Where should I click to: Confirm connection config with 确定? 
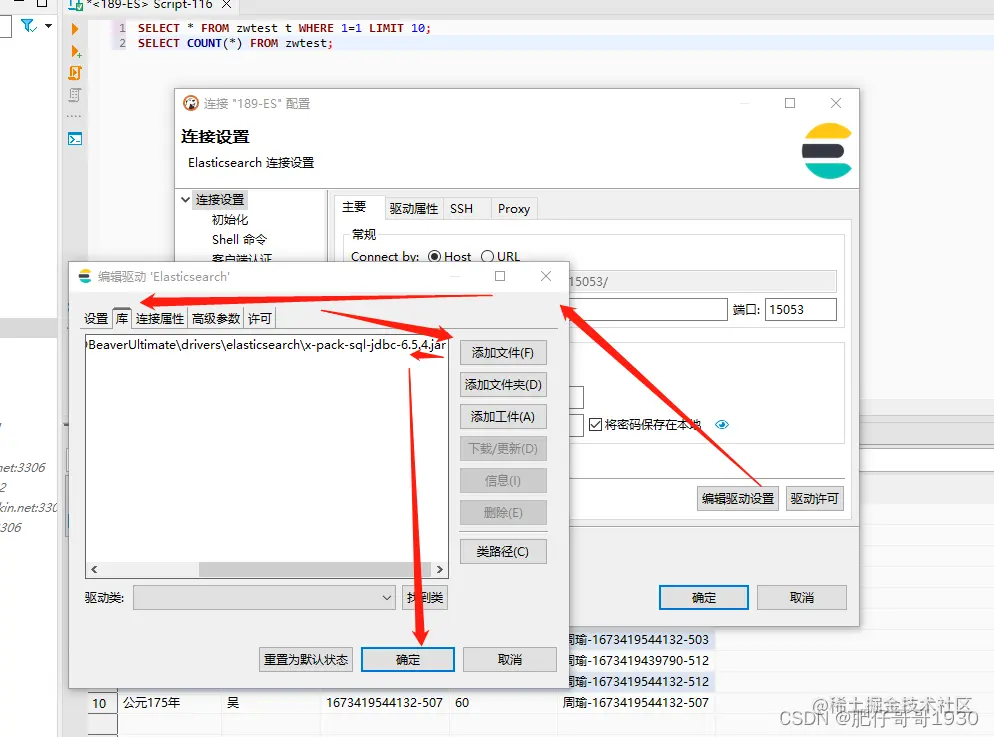point(704,598)
